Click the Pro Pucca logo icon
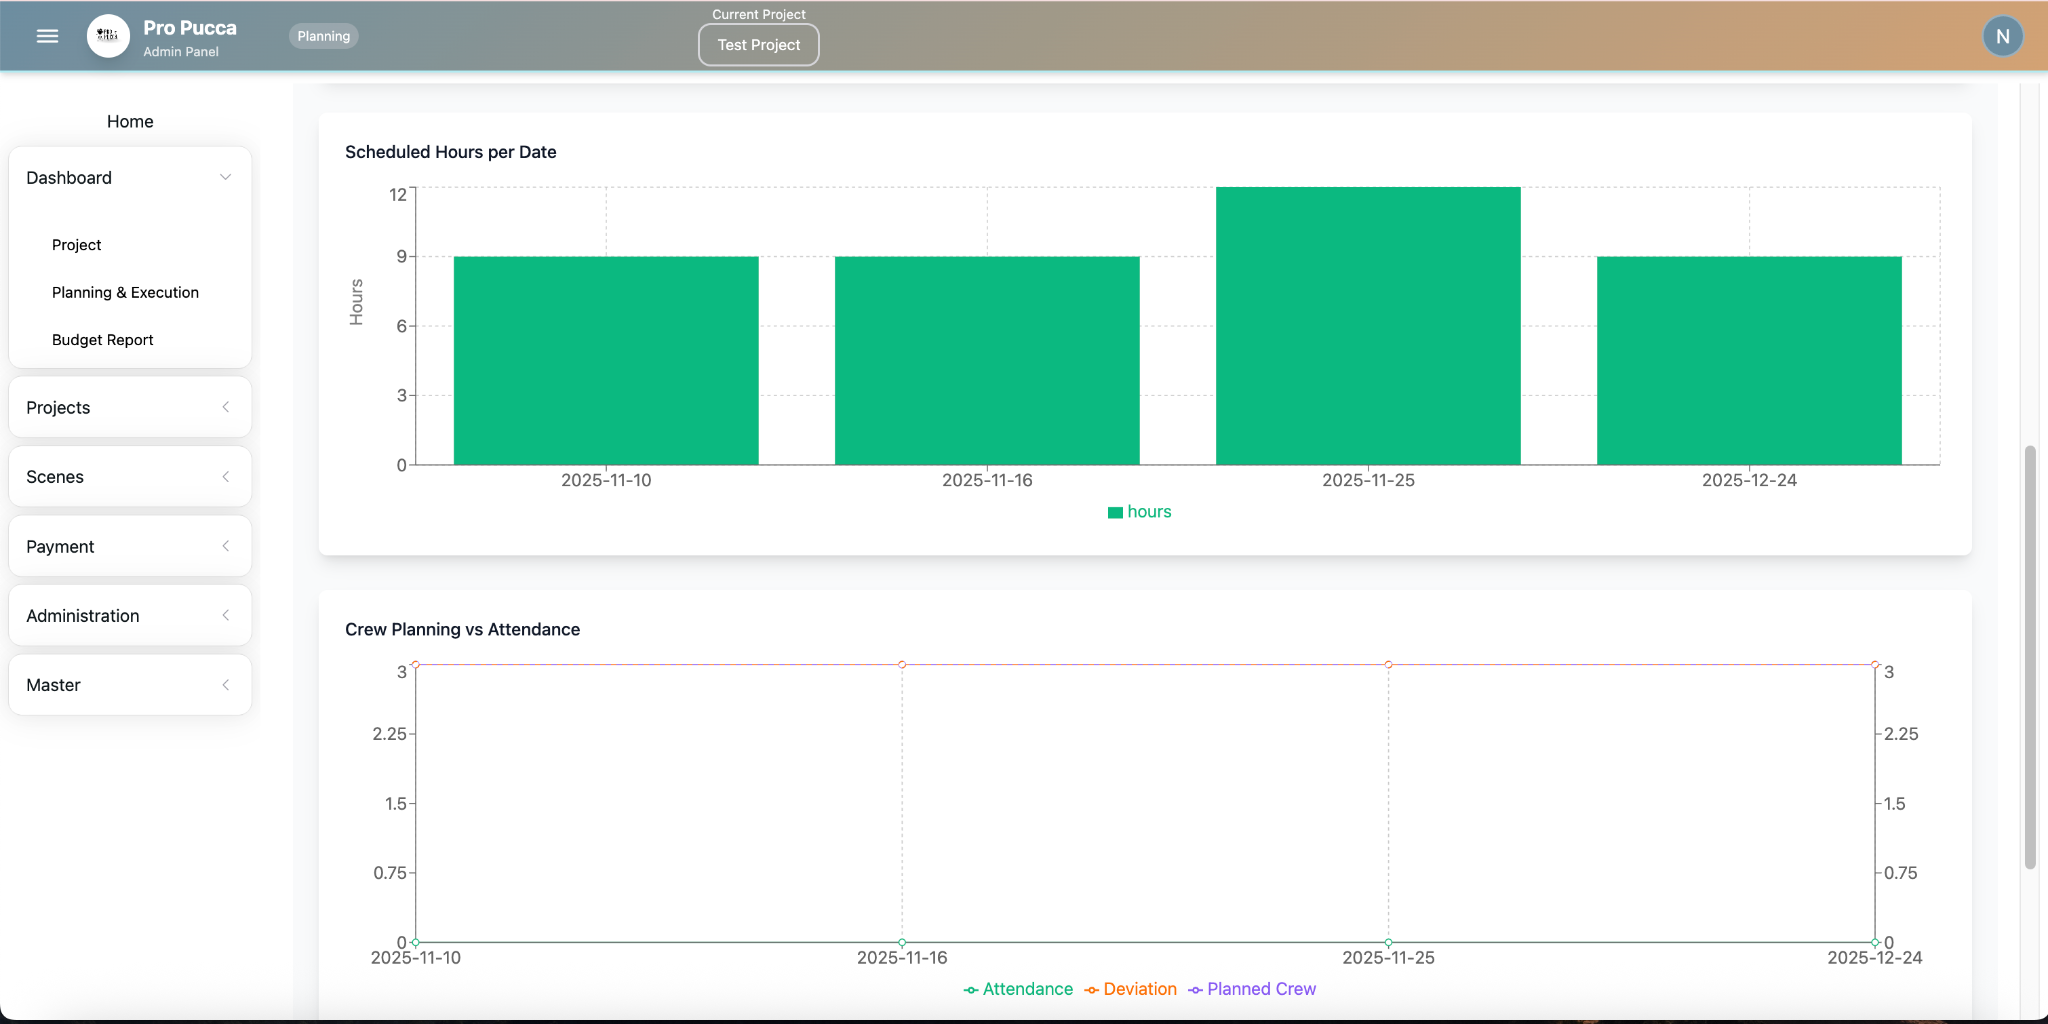This screenshot has height=1024, width=2048. tap(108, 36)
